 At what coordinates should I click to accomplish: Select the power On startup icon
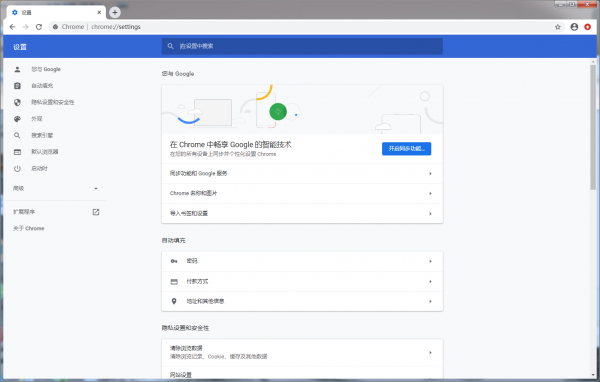tap(17, 168)
